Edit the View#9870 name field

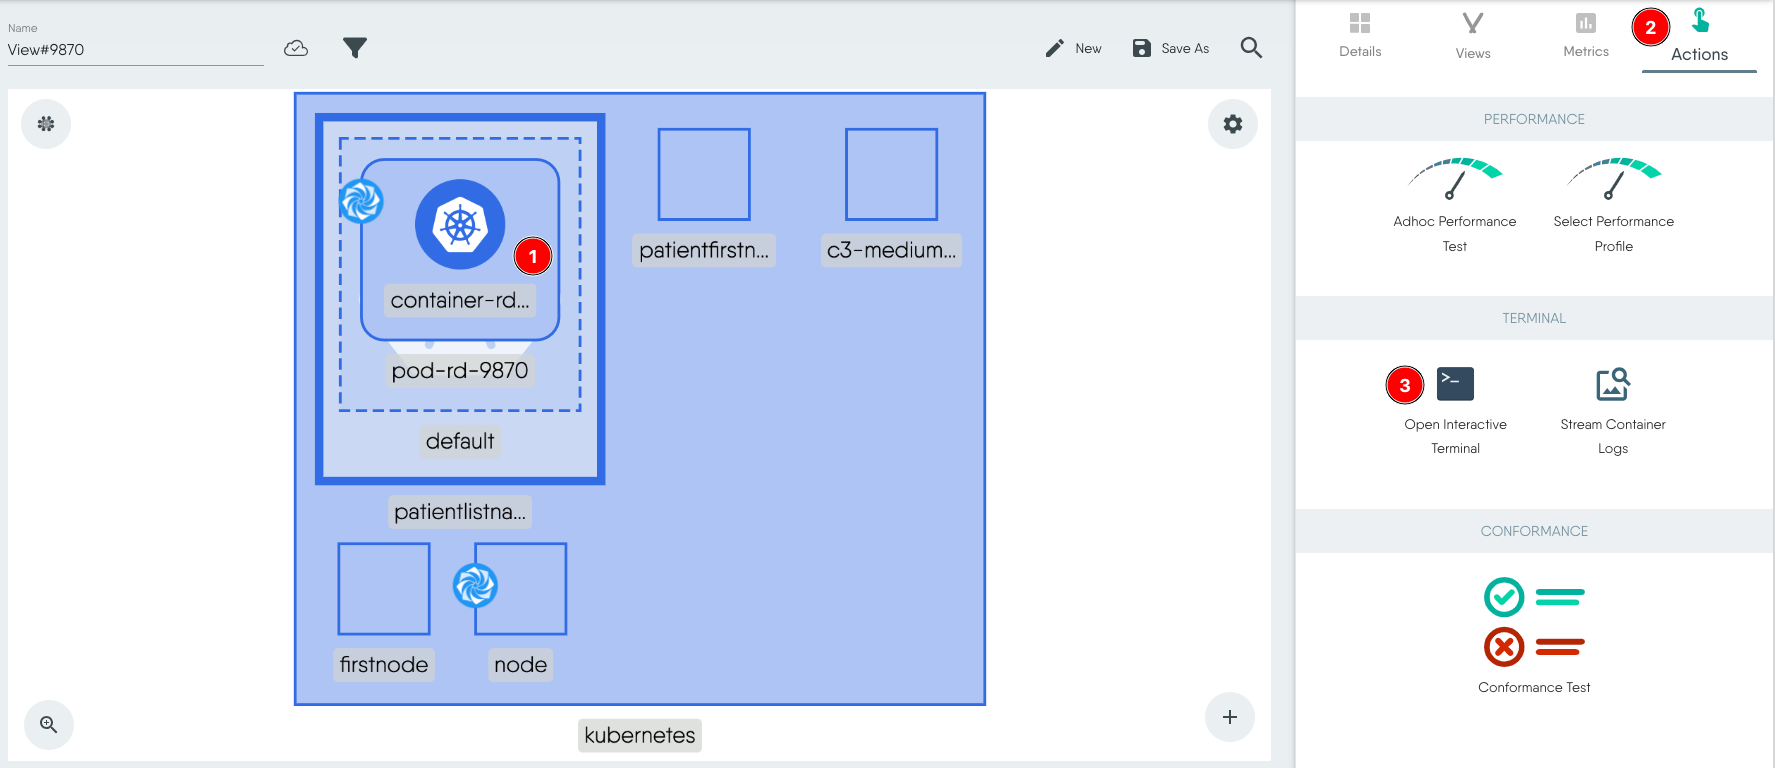135,50
